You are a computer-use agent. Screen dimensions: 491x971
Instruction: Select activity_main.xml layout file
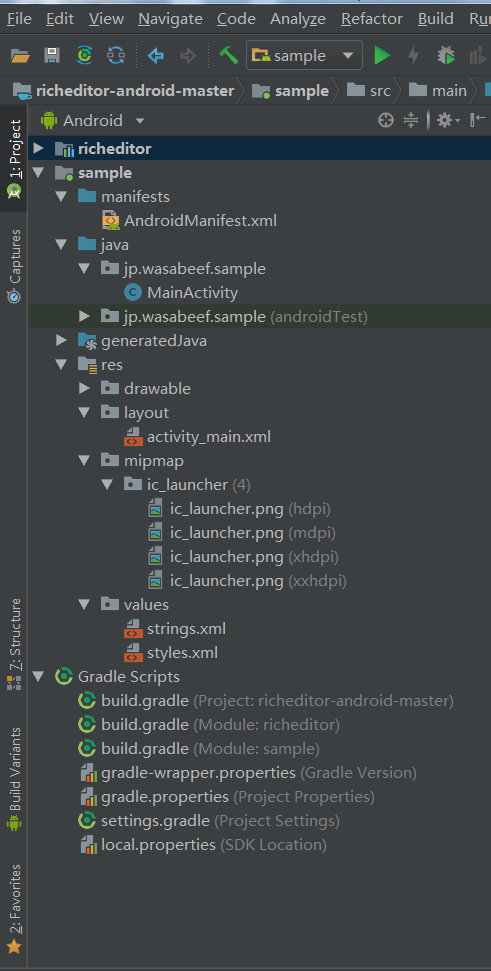[x=209, y=437]
